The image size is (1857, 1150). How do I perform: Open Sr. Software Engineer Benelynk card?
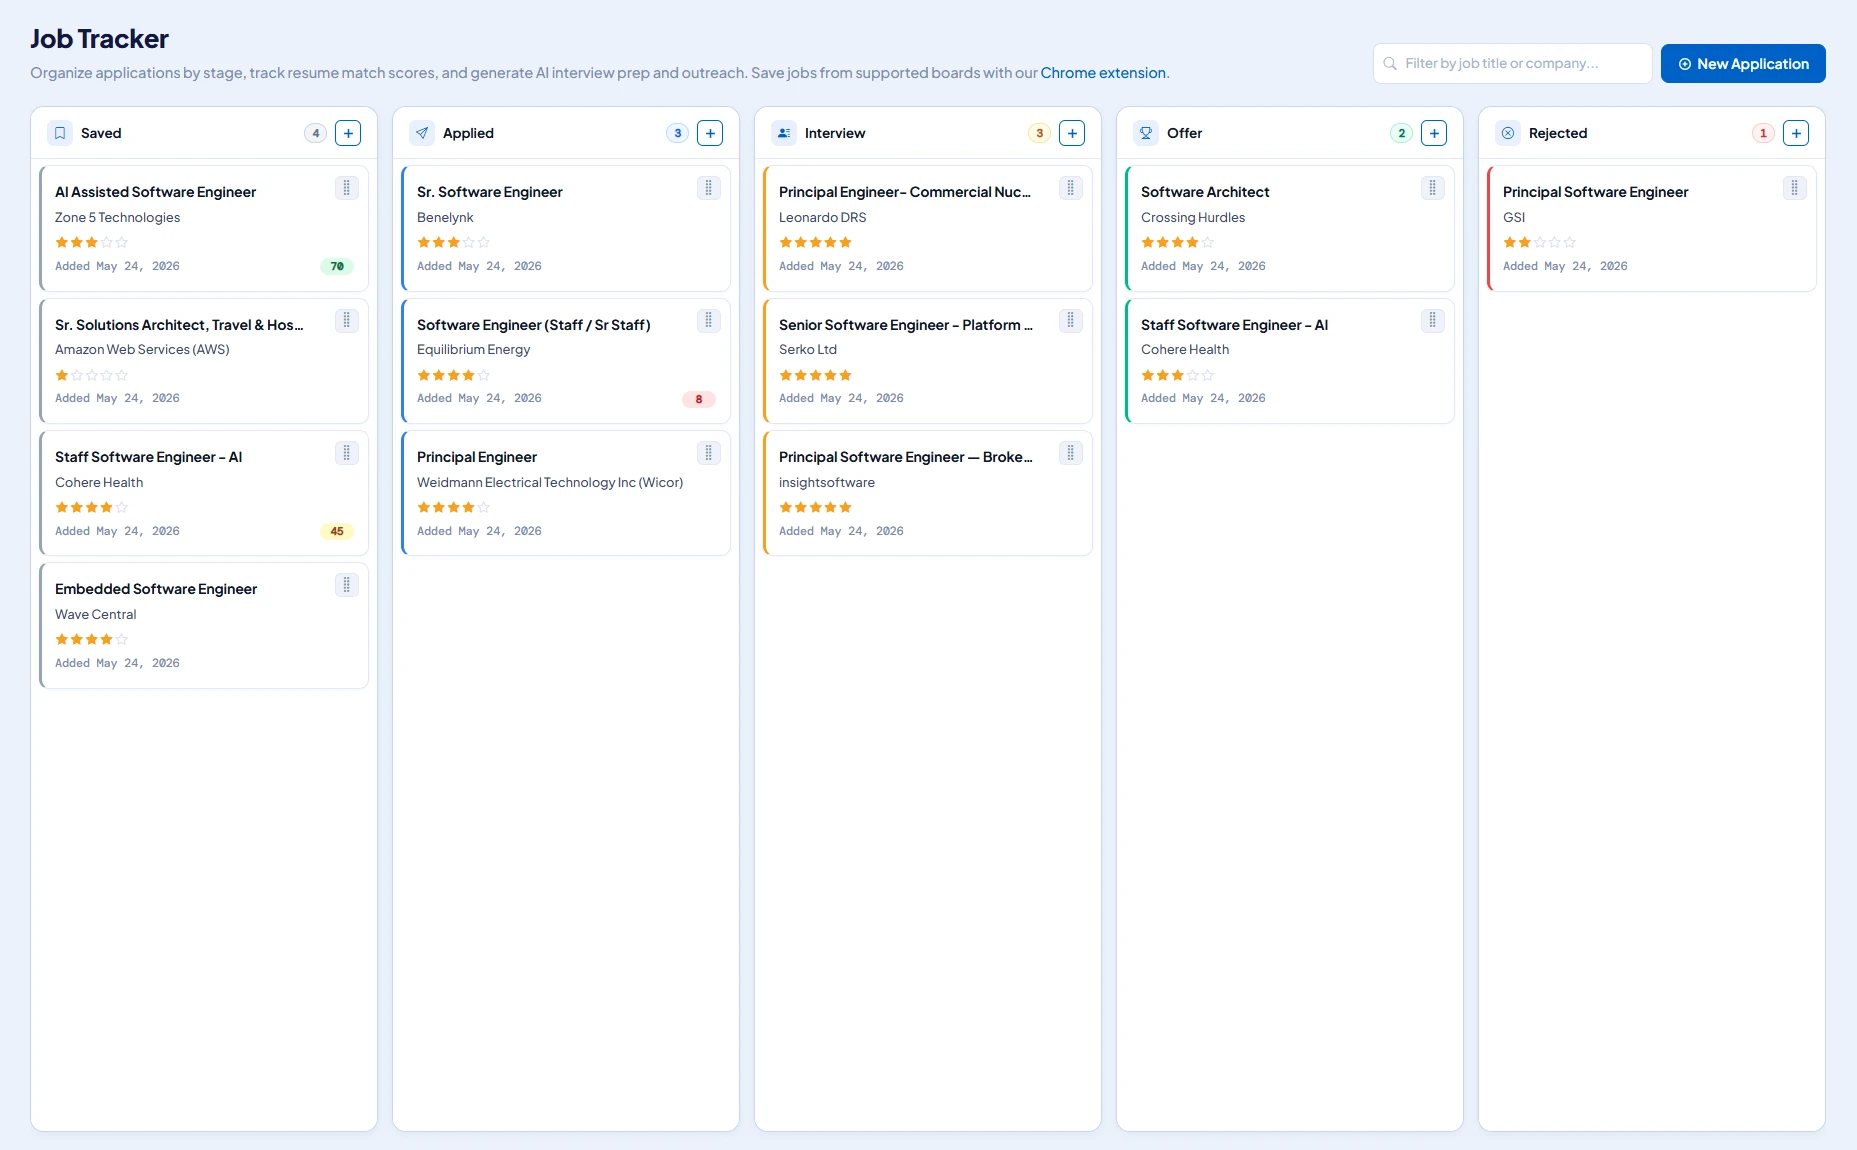[x=566, y=229]
